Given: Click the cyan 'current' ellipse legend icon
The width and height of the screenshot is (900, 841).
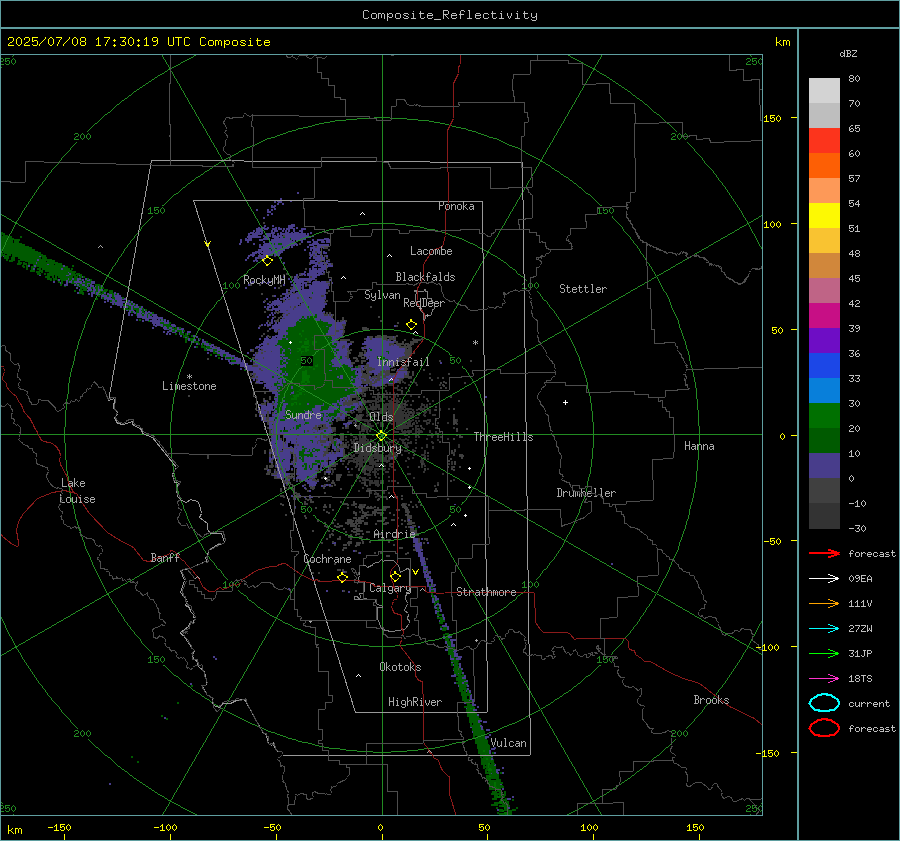Looking at the screenshot, I should [824, 703].
